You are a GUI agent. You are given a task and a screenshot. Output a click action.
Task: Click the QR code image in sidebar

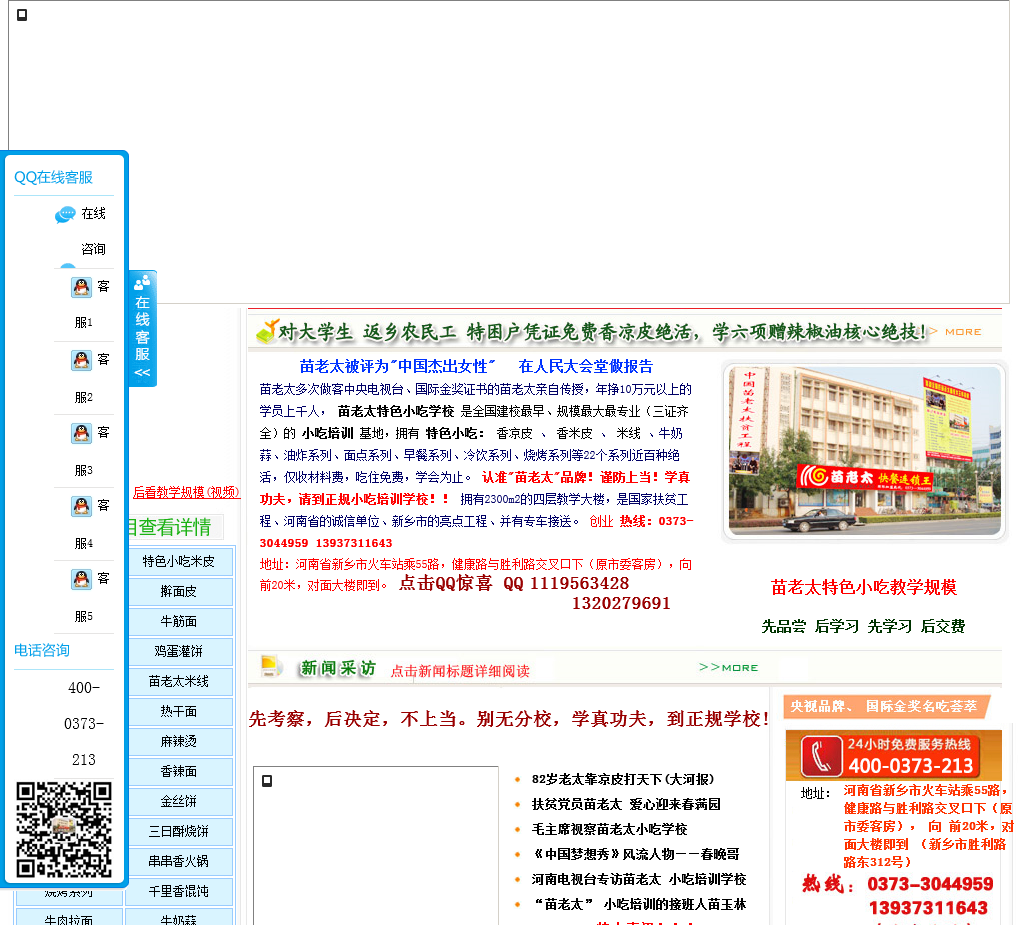tap(64, 830)
